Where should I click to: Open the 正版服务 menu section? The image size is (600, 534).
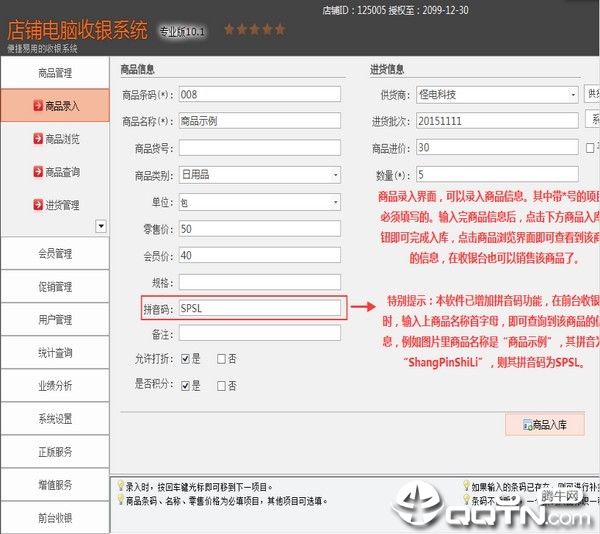(x=55, y=452)
